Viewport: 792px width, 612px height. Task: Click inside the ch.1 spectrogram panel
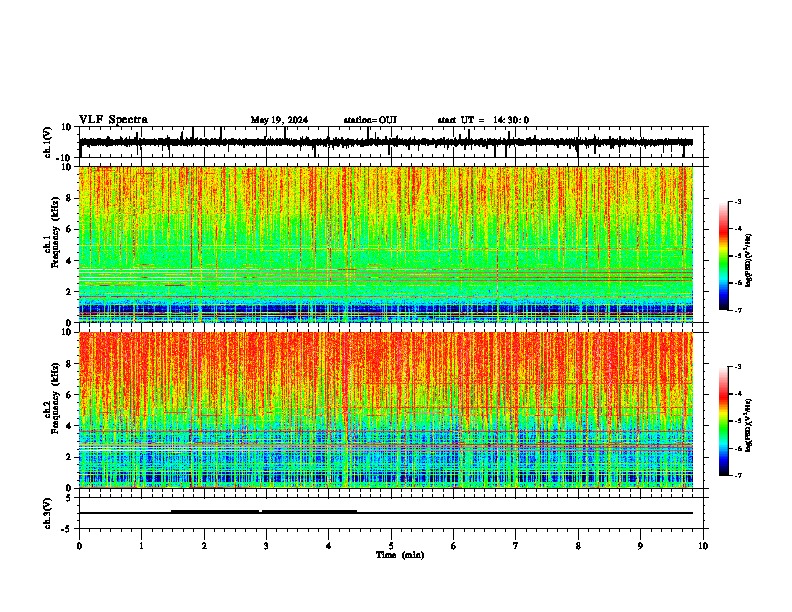tap(386, 244)
